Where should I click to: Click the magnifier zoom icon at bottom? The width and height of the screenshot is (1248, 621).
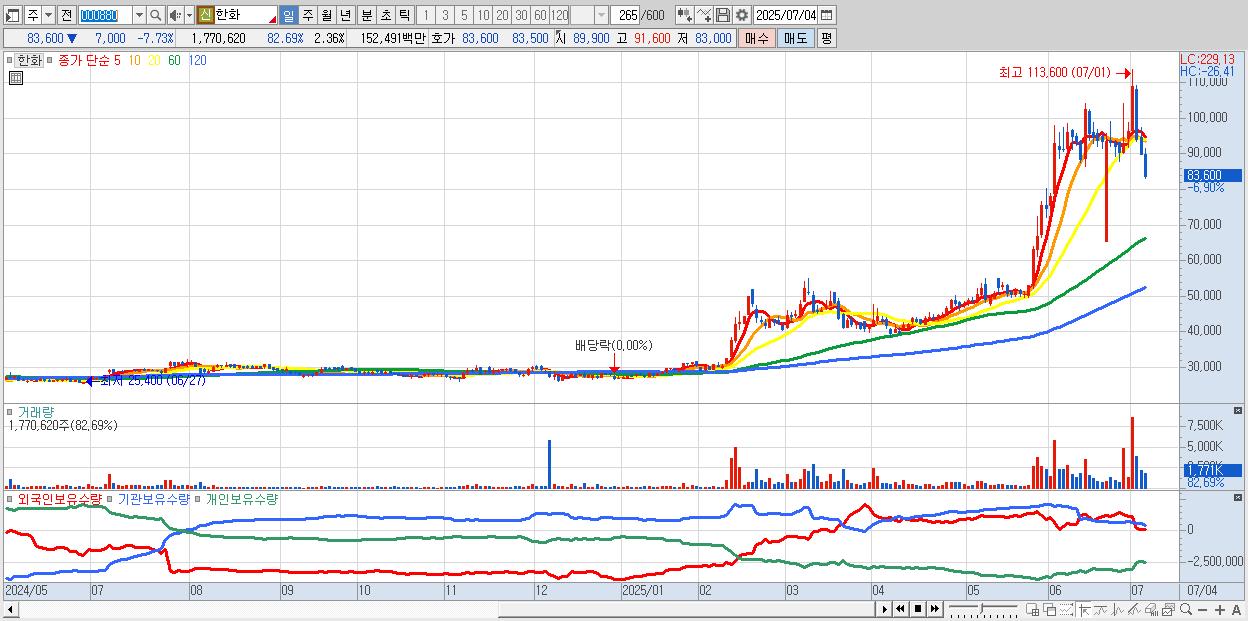[x=1186, y=609]
